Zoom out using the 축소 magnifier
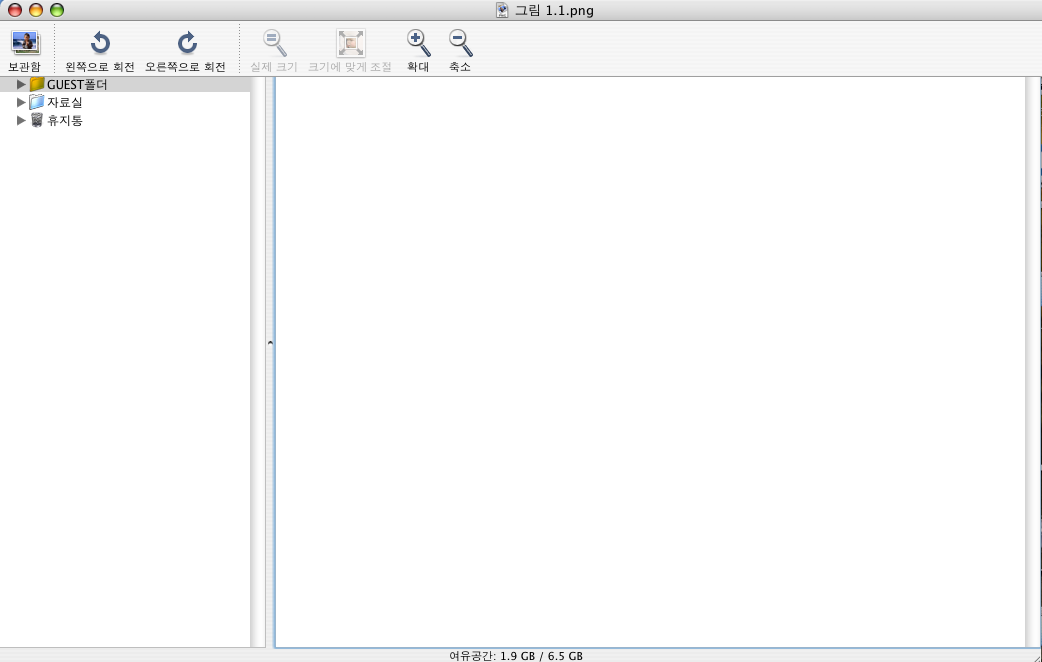The image size is (1042, 662). click(460, 43)
